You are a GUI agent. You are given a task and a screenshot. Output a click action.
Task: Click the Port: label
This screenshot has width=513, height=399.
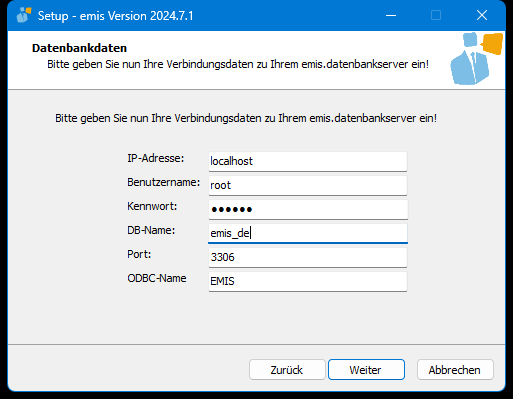click(139, 254)
